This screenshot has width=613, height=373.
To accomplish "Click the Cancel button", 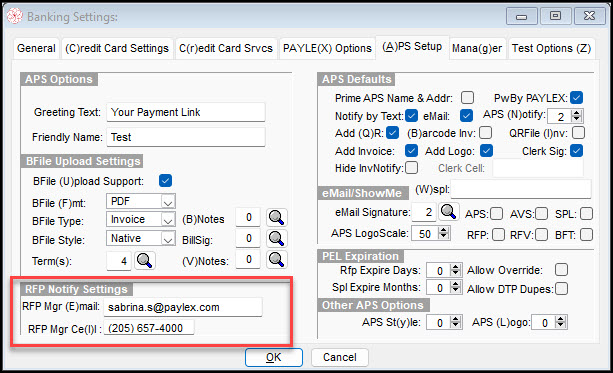I will (x=340, y=357).
